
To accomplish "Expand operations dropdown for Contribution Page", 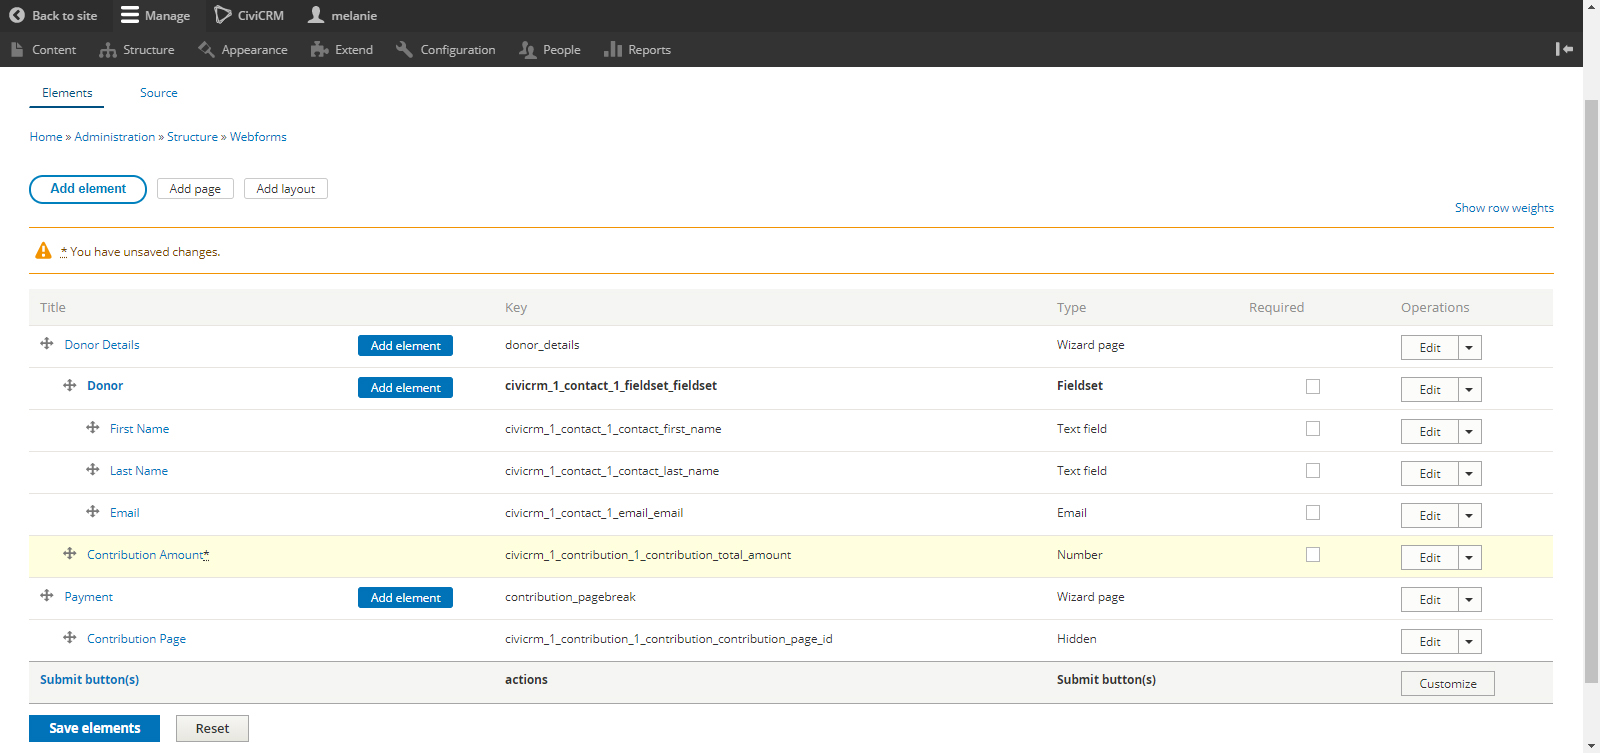I will coord(1469,642).
